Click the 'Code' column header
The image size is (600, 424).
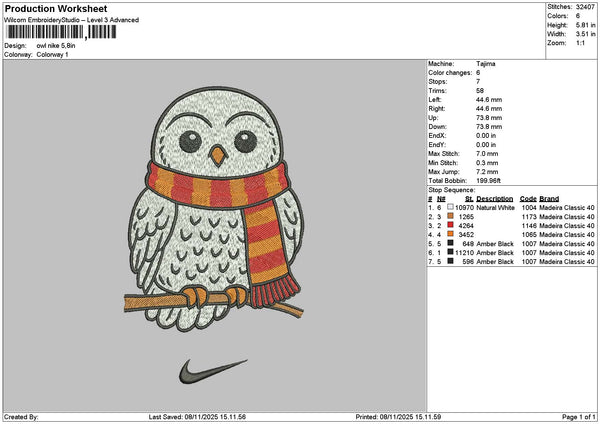528,199
